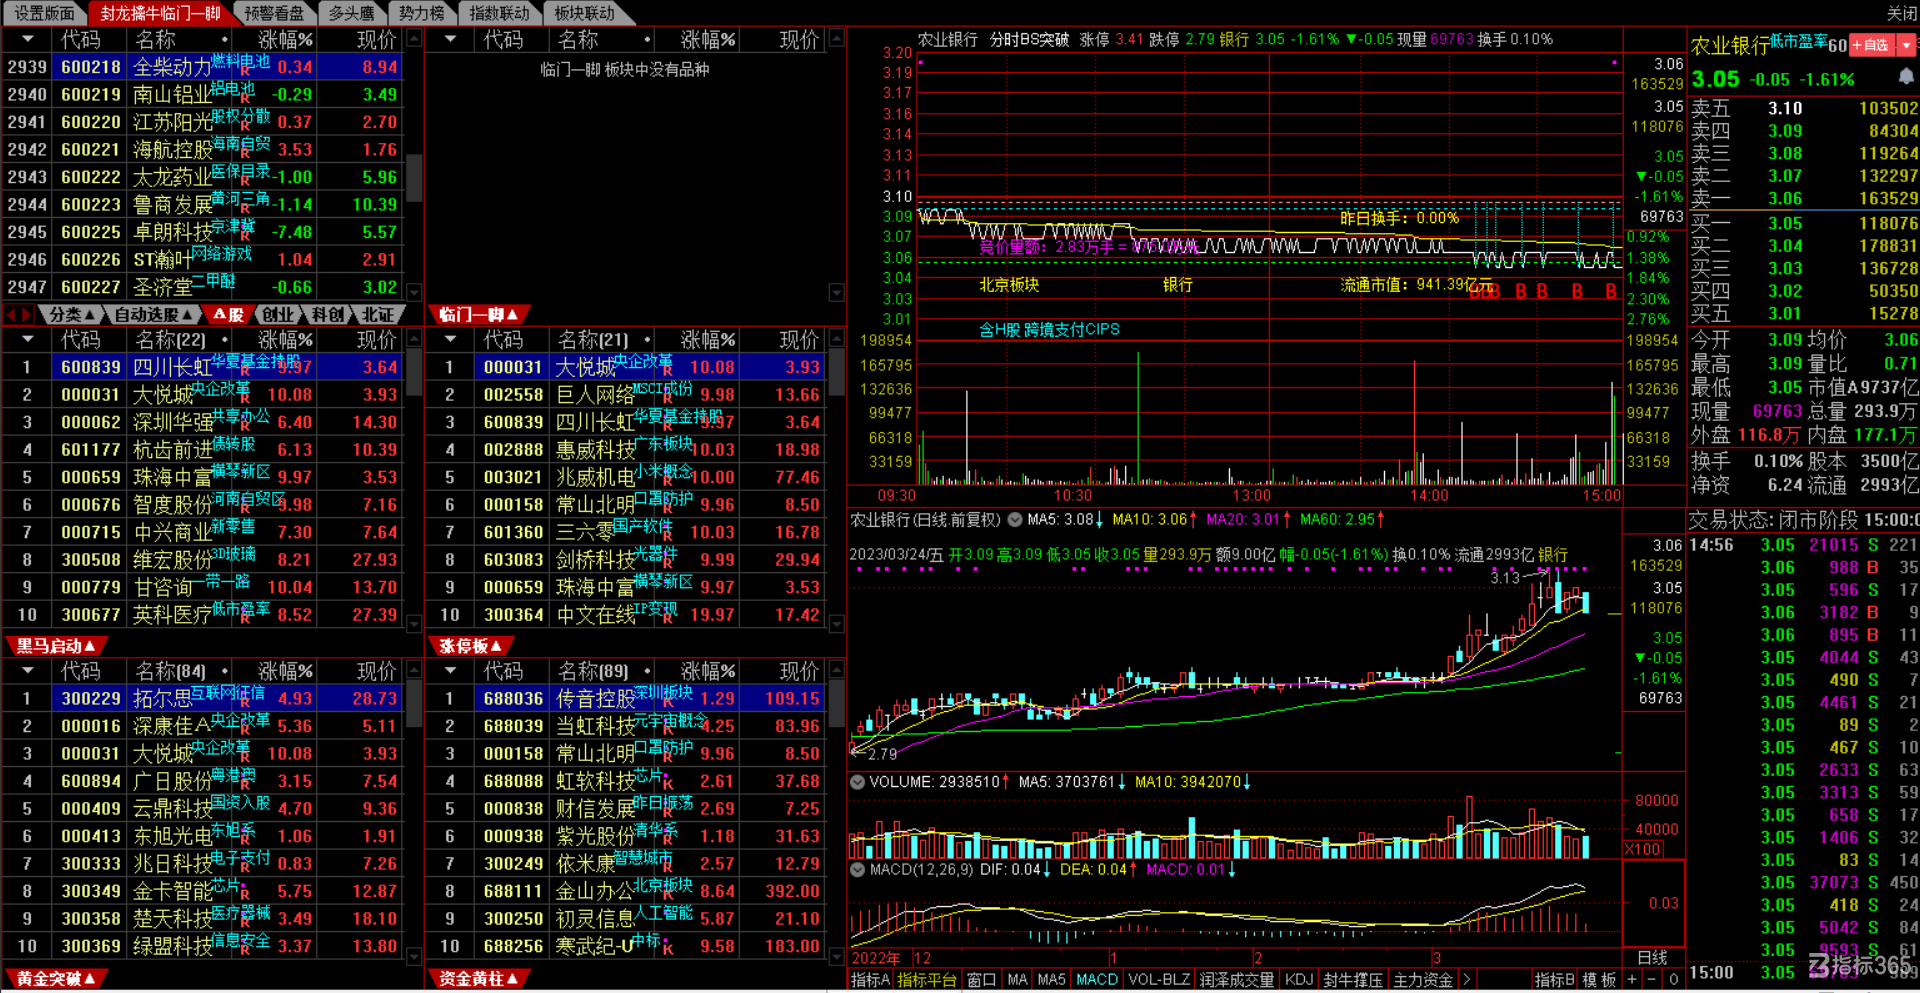Select the KDJ indicator tab
1920x993 pixels.
coord(1299,980)
